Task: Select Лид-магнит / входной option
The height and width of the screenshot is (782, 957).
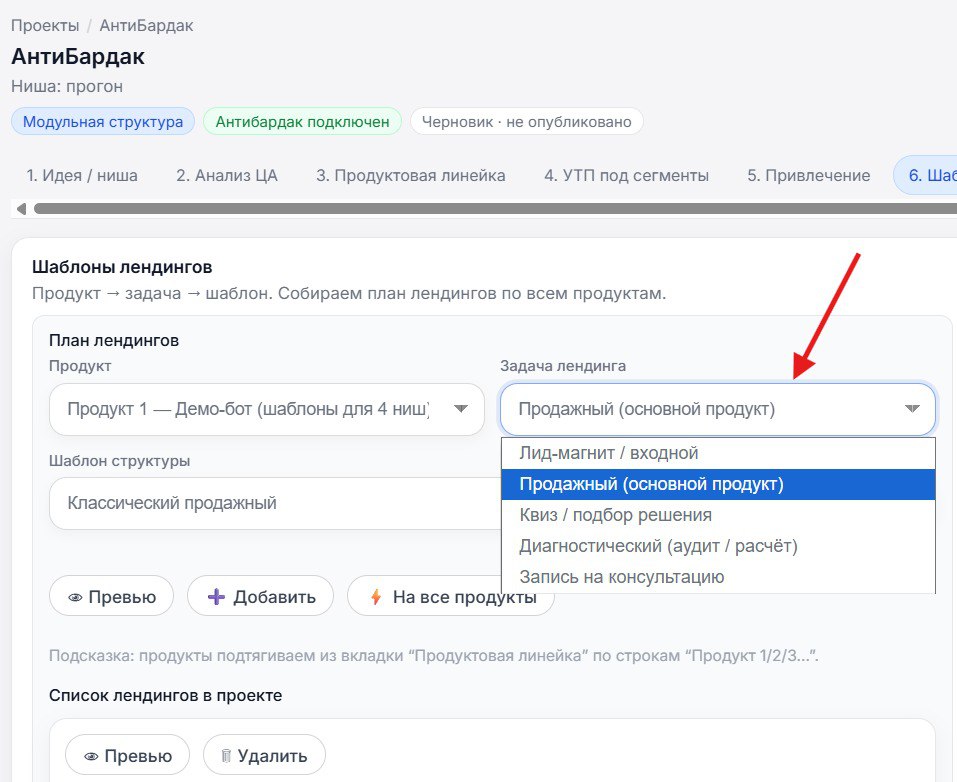Action: [x=608, y=453]
